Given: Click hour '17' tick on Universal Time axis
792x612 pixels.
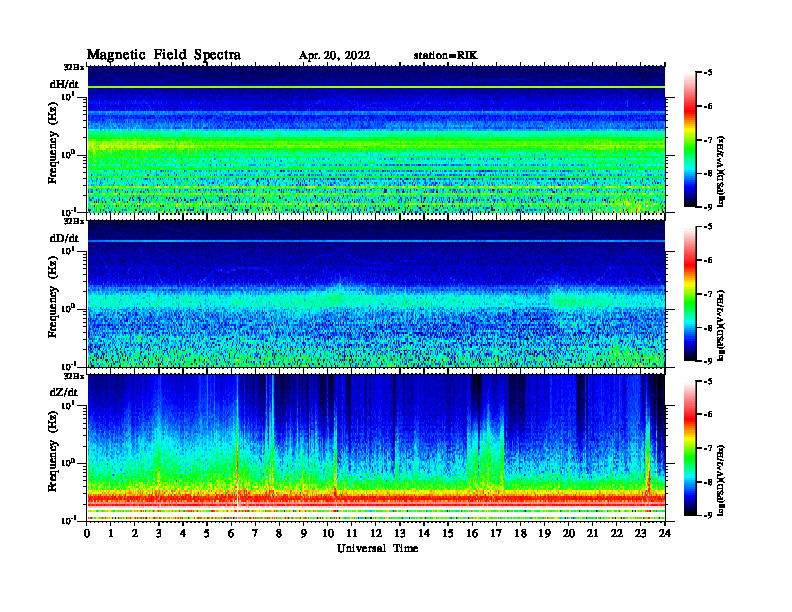Looking at the screenshot, I should [497, 533].
